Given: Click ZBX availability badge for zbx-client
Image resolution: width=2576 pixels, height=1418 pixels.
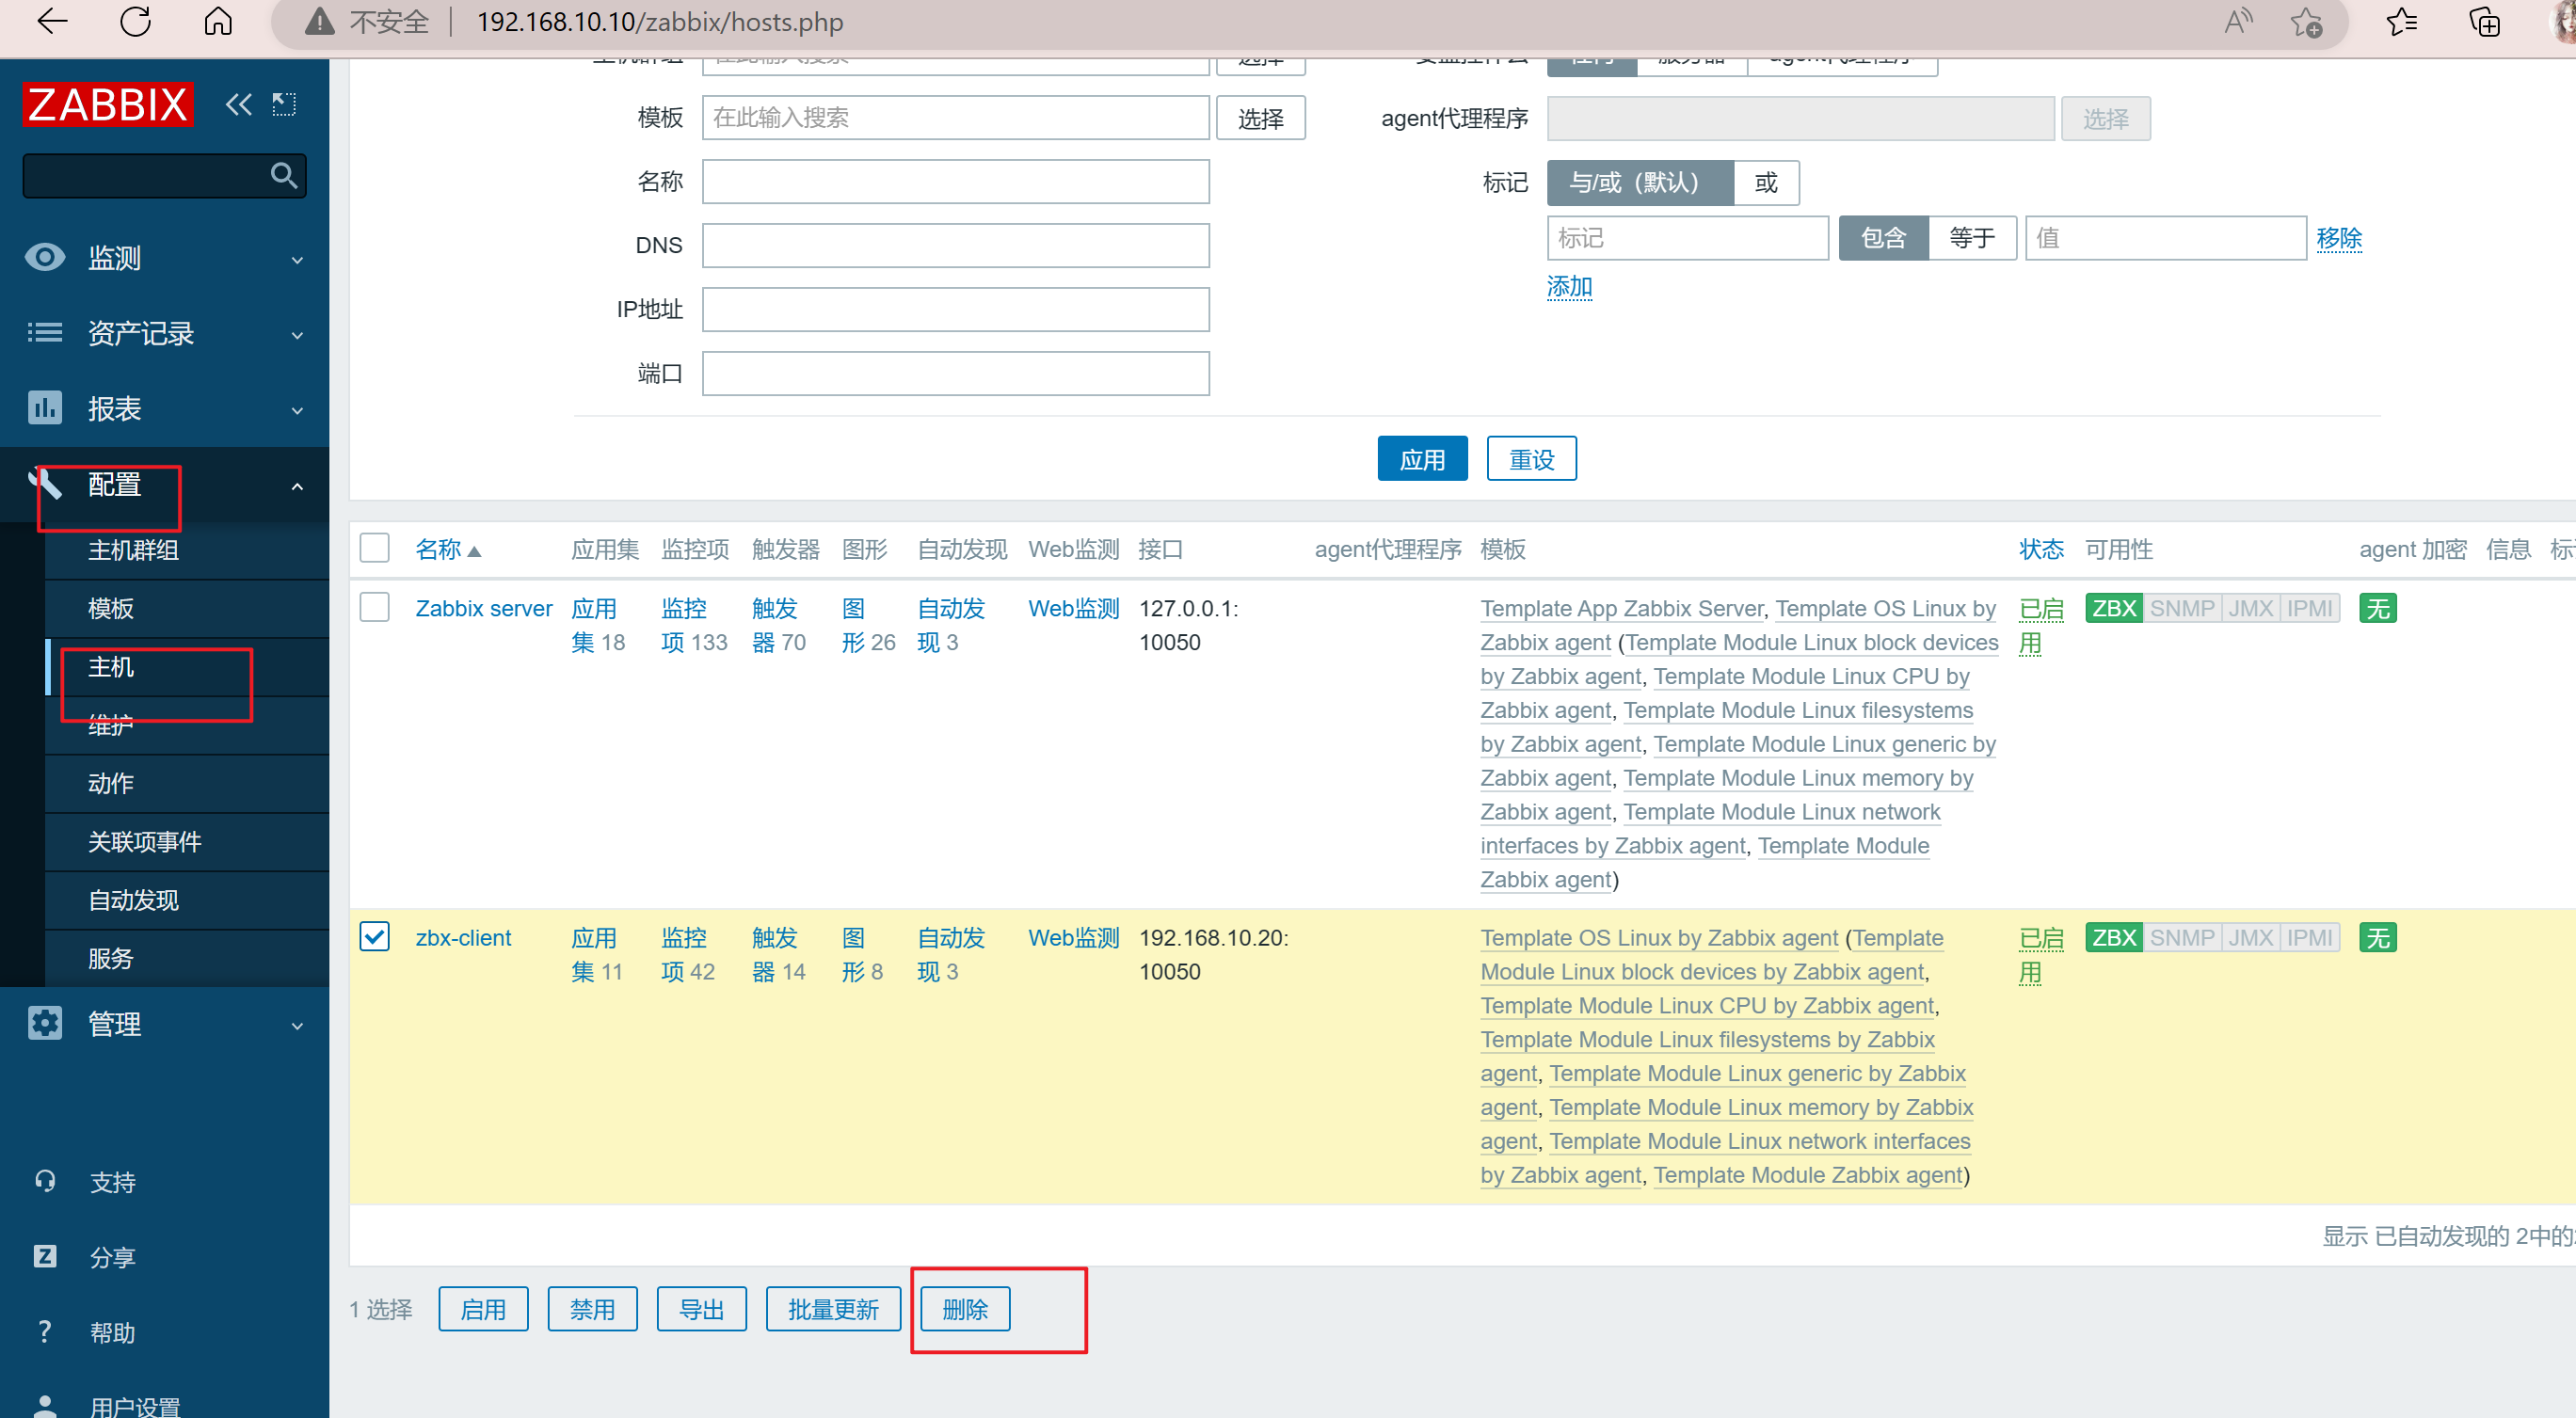Looking at the screenshot, I should 2114,937.
